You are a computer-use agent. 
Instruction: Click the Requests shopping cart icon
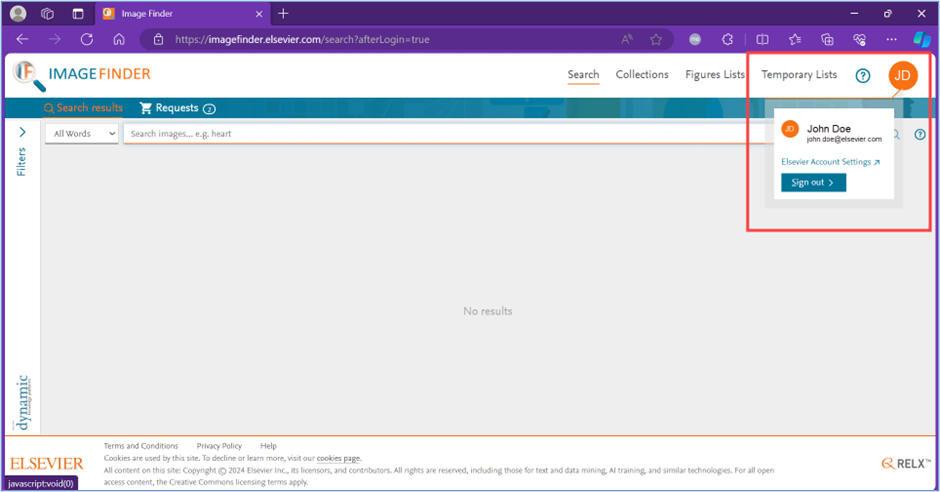tap(146, 108)
